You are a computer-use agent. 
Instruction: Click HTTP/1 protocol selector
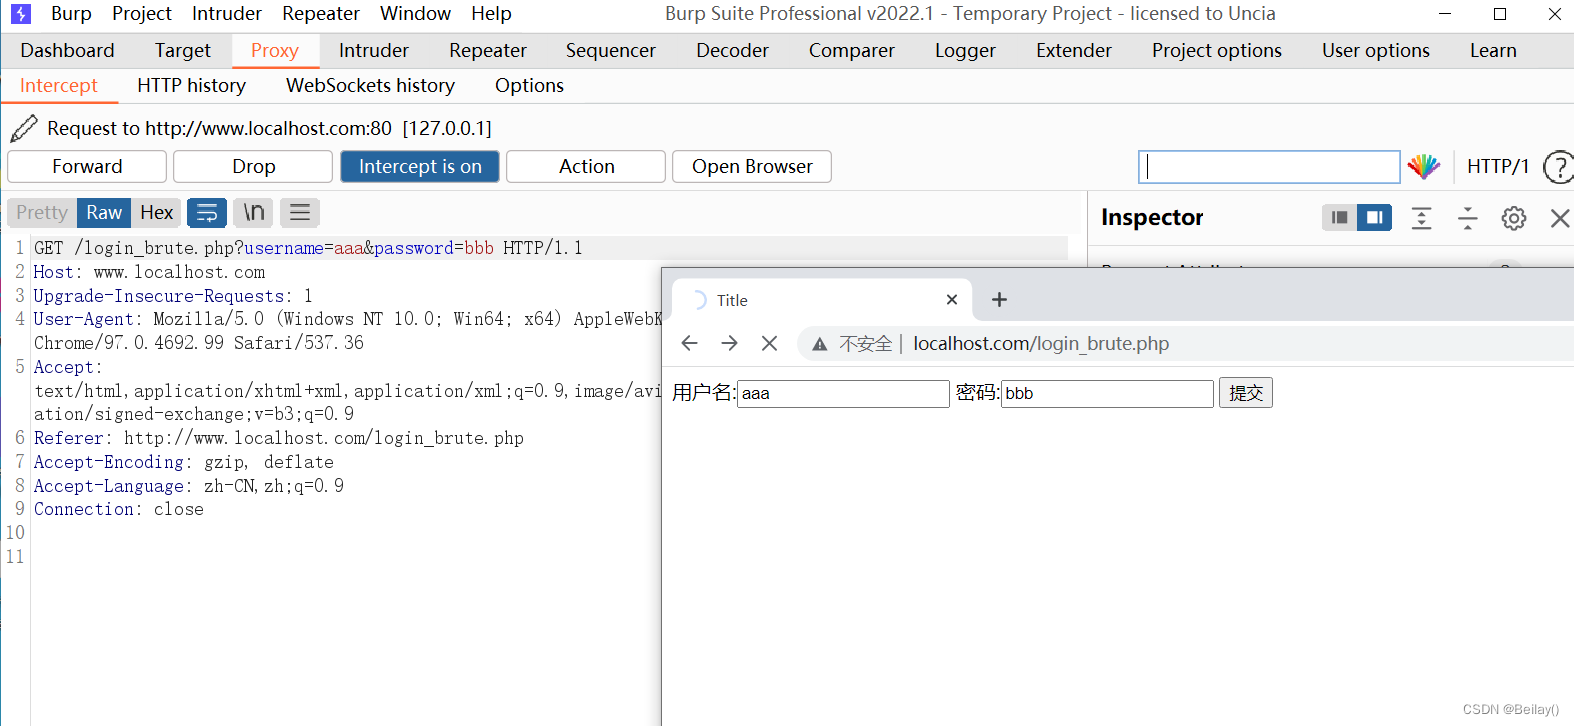click(1498, 167)
